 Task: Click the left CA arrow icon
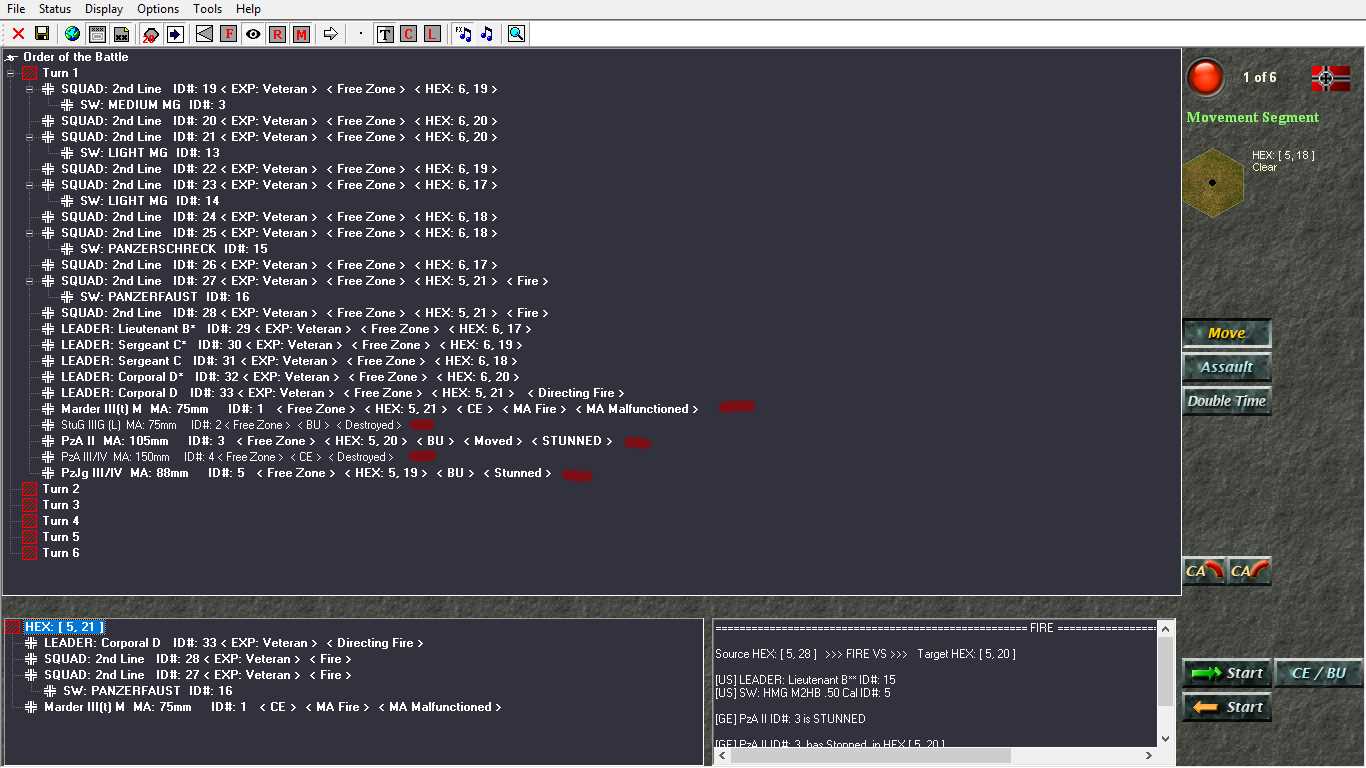1204,571
